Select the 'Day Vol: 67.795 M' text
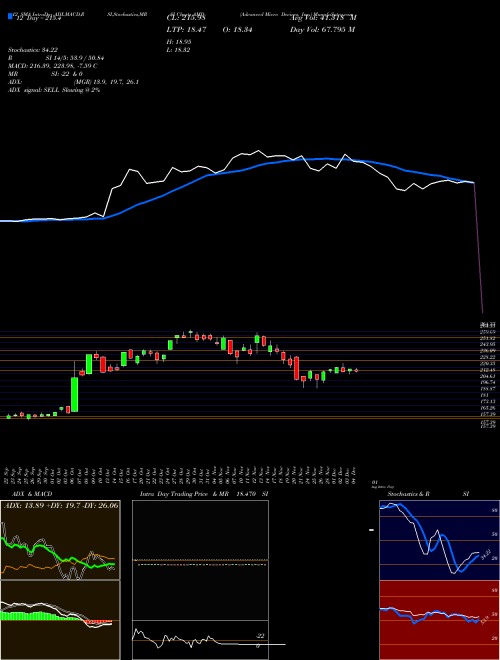This screenshot has height=660, width=500. click(x=323, y=30)
